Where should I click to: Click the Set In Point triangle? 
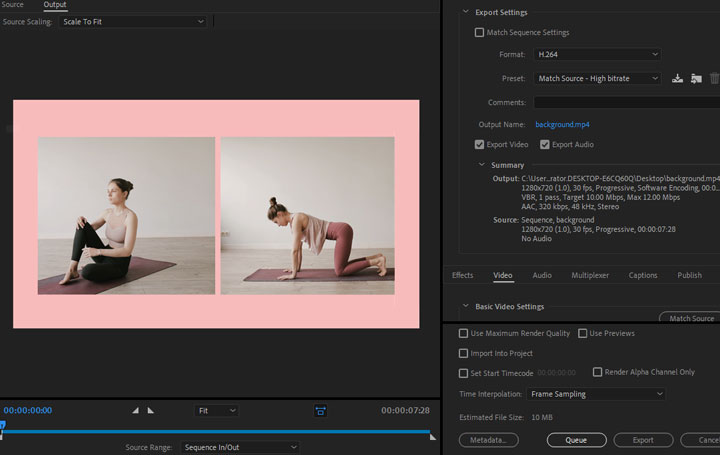136,411
